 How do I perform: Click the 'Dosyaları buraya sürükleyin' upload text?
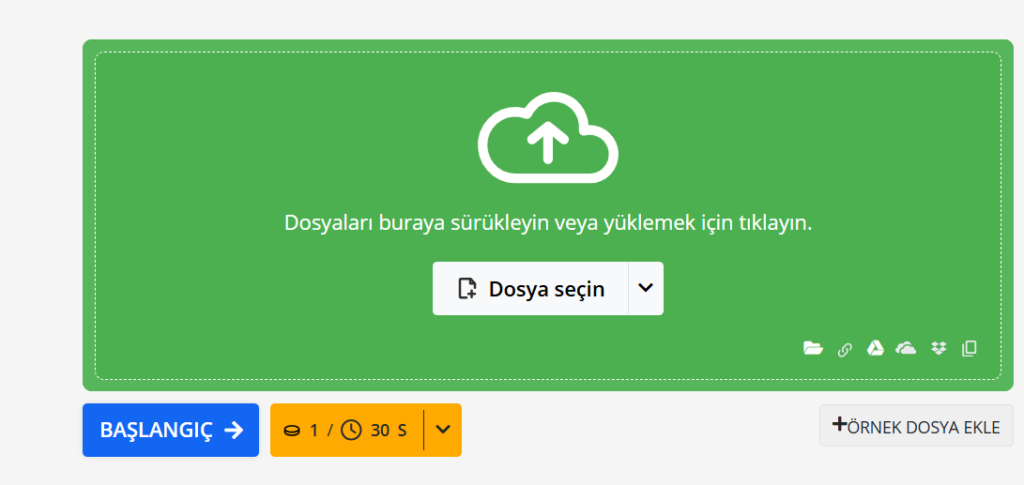click(547, 222)
